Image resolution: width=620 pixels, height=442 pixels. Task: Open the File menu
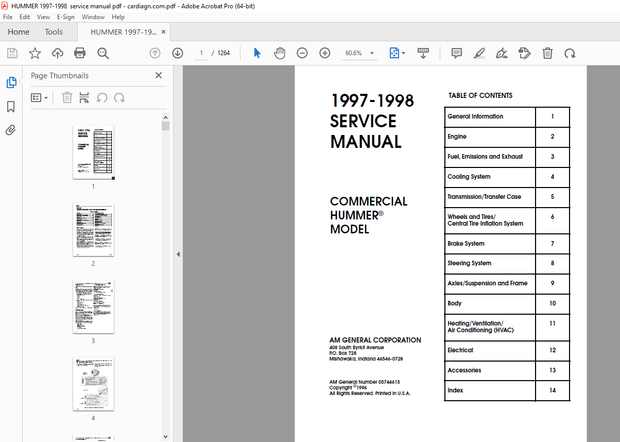(8, 17)
